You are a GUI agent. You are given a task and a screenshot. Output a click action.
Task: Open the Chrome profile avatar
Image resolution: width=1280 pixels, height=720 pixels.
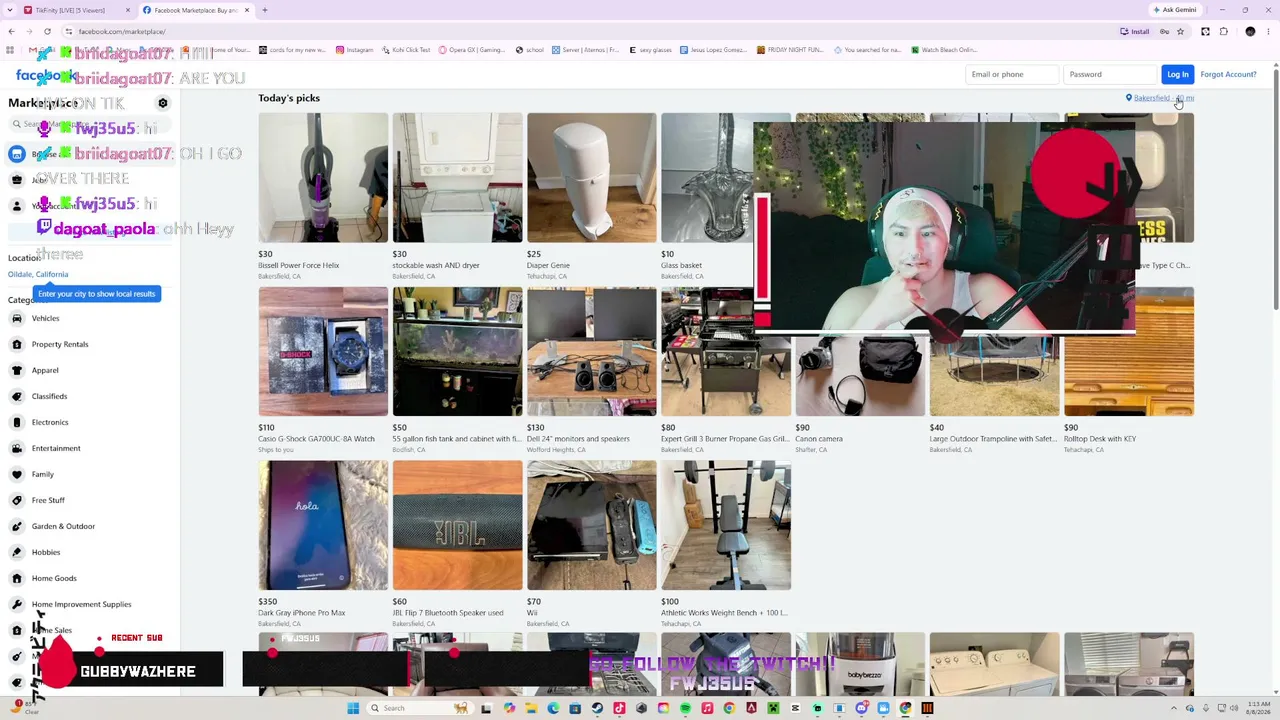tap(1250, 31)
